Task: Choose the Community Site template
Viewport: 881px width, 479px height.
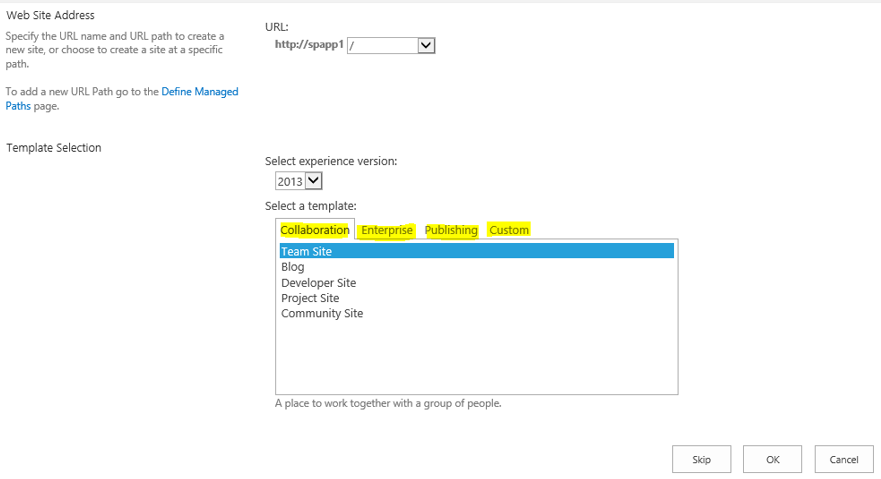Action: [x=322, y=313]
